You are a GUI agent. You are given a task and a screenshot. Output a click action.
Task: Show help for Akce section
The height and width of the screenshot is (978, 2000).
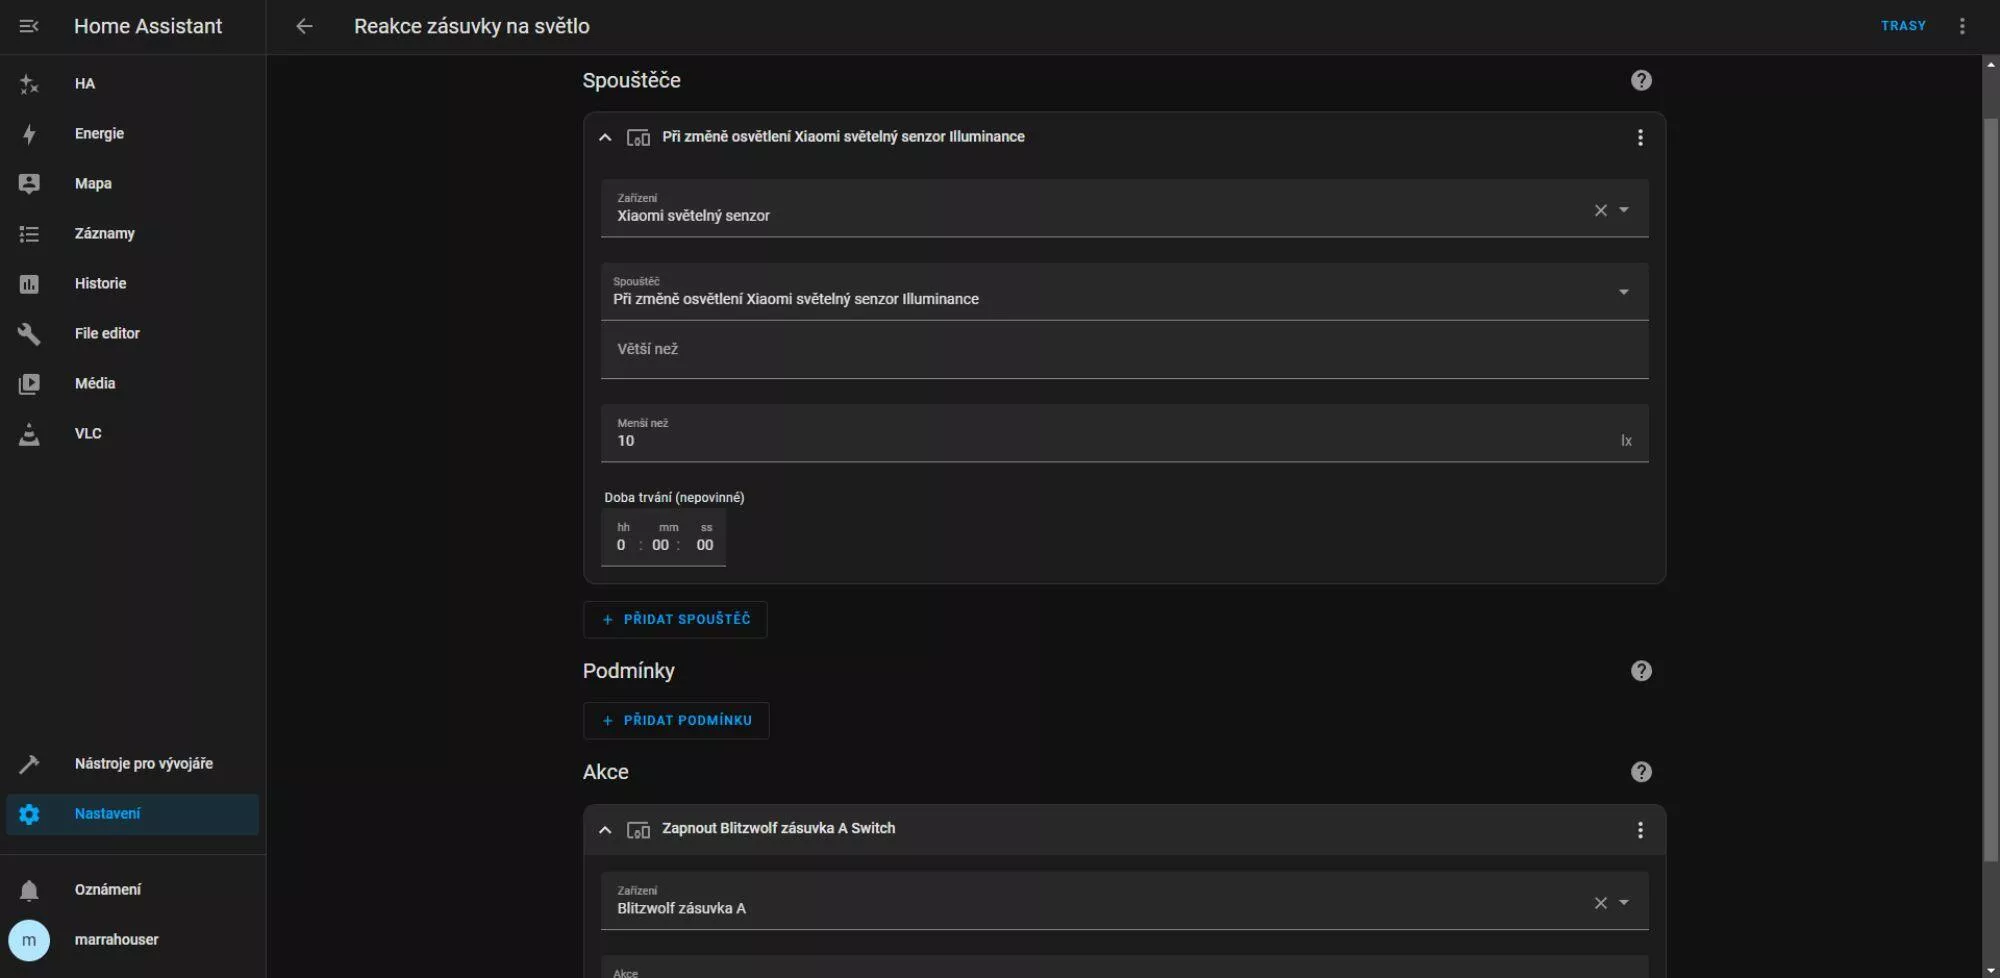(x=1641, y=772)
